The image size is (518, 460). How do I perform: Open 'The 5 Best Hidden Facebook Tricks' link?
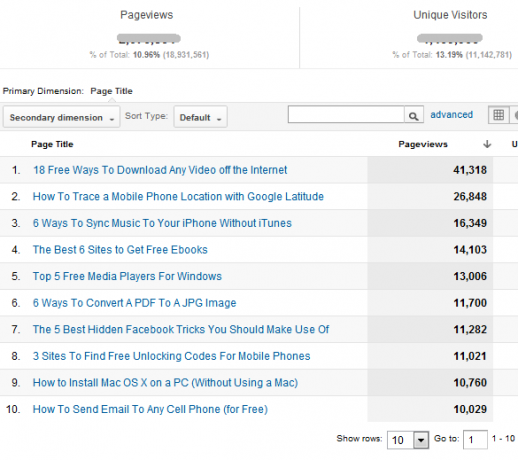181,329
